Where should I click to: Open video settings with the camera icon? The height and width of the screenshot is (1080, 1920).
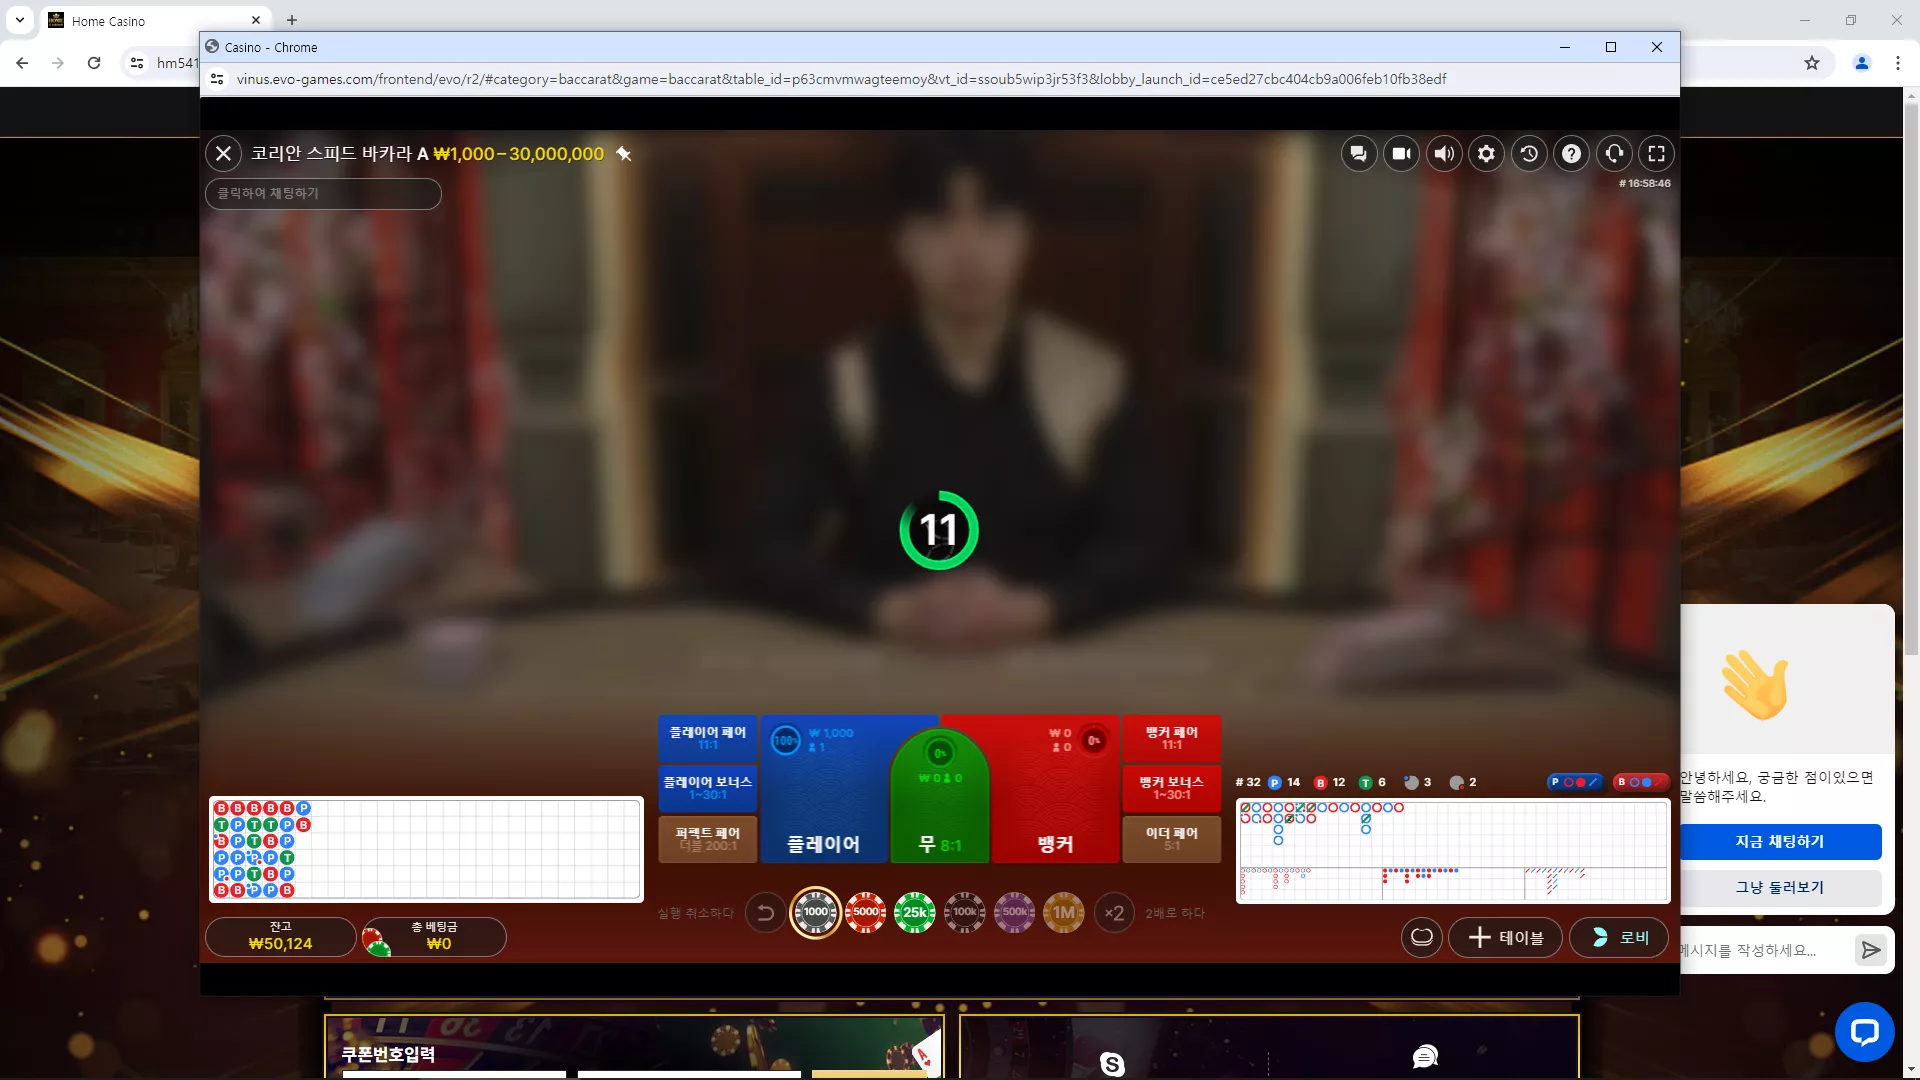(1402, 154)
